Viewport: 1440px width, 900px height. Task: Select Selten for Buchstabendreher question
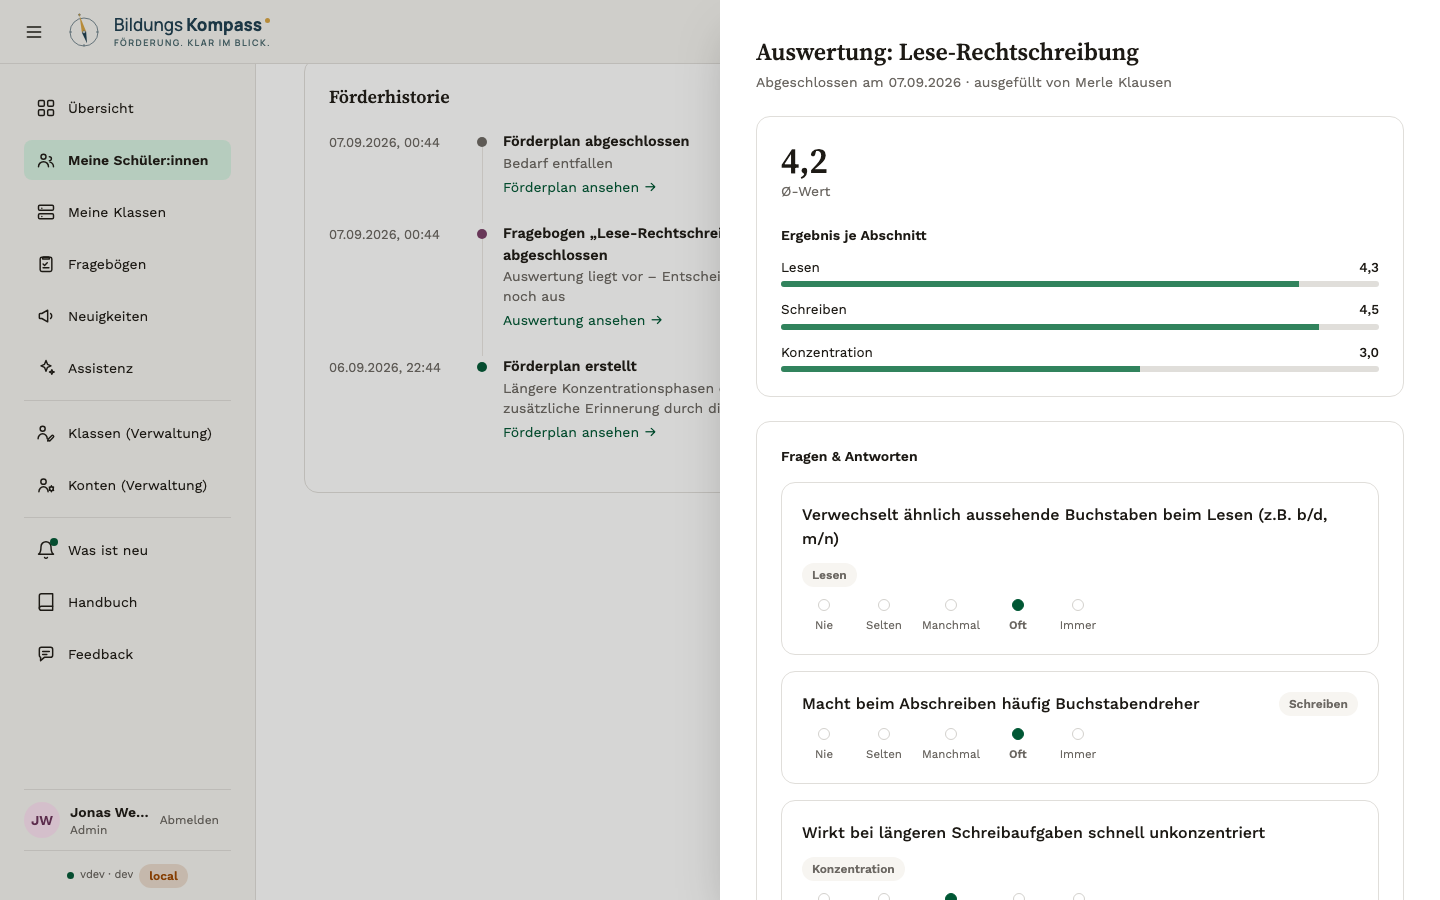coord(884,734)
